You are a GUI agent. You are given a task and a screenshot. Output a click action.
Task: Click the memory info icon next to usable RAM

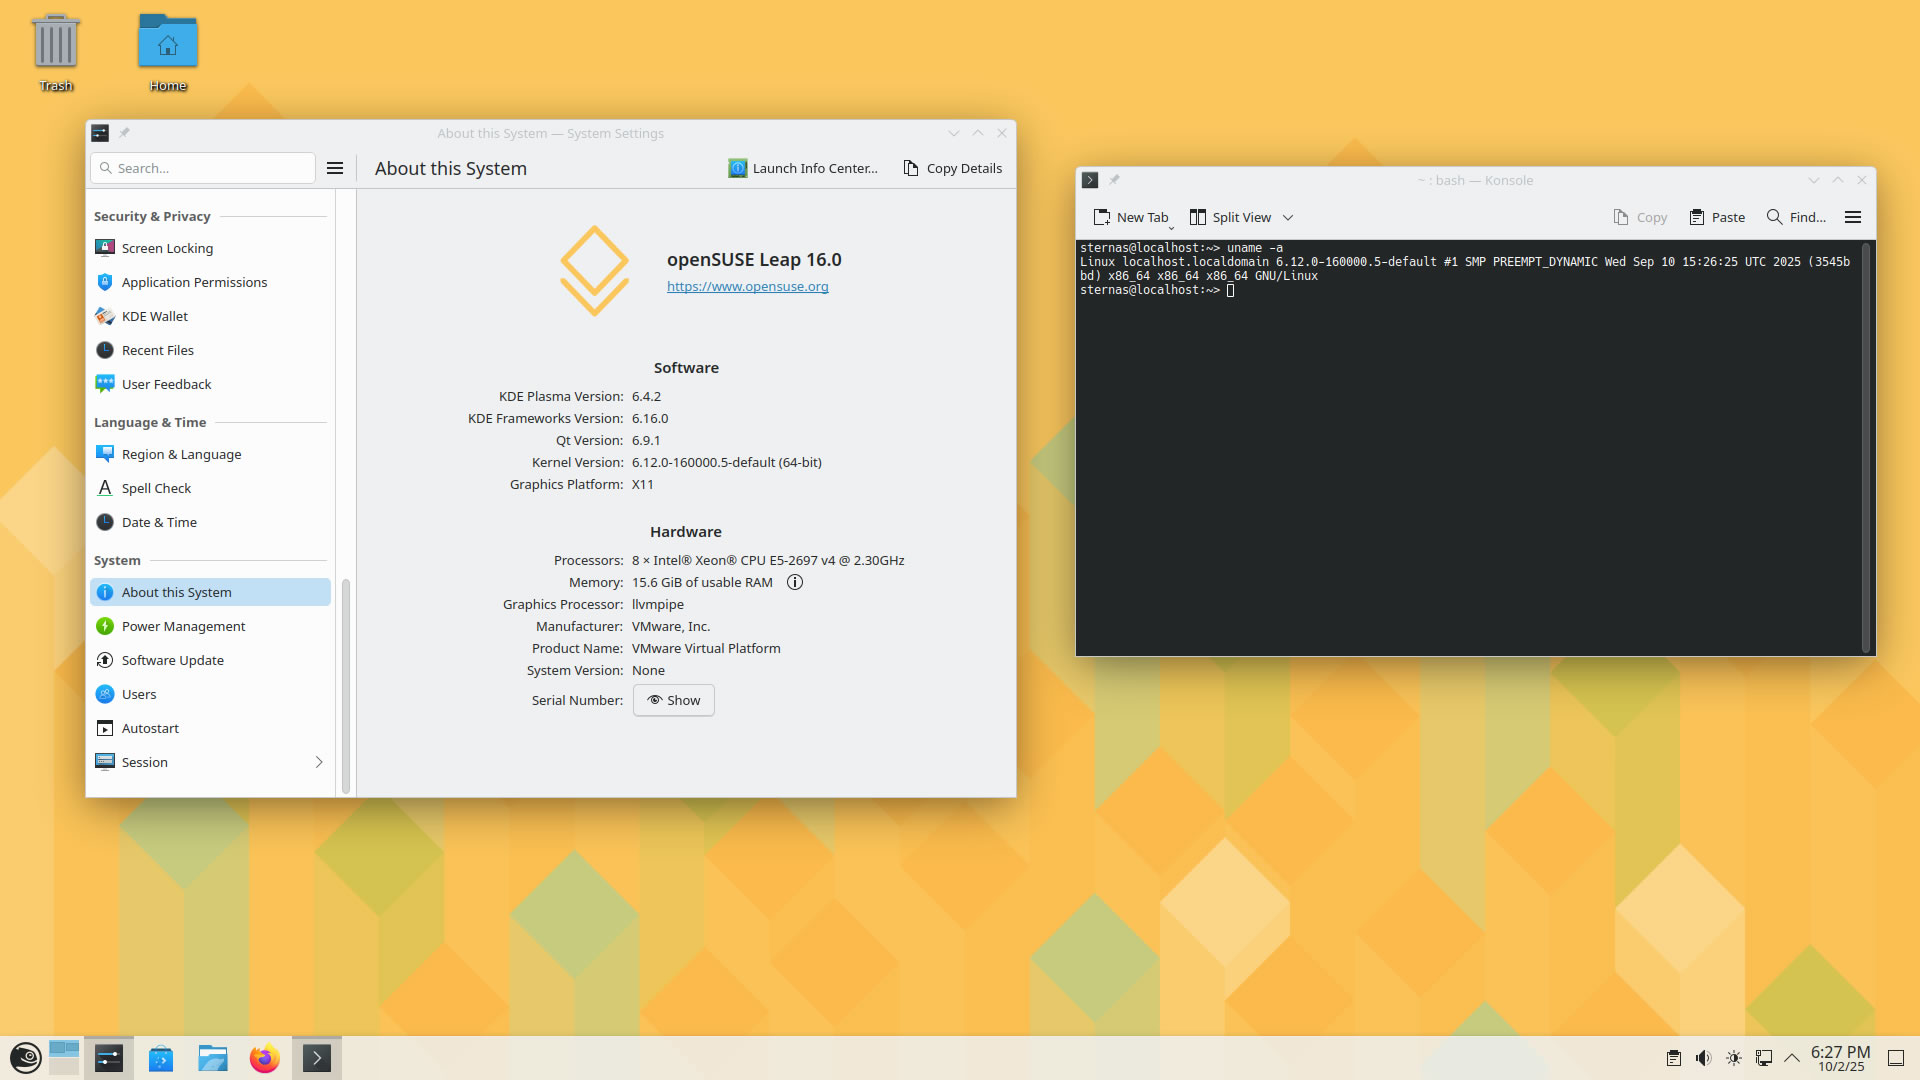tap(795, 582)
